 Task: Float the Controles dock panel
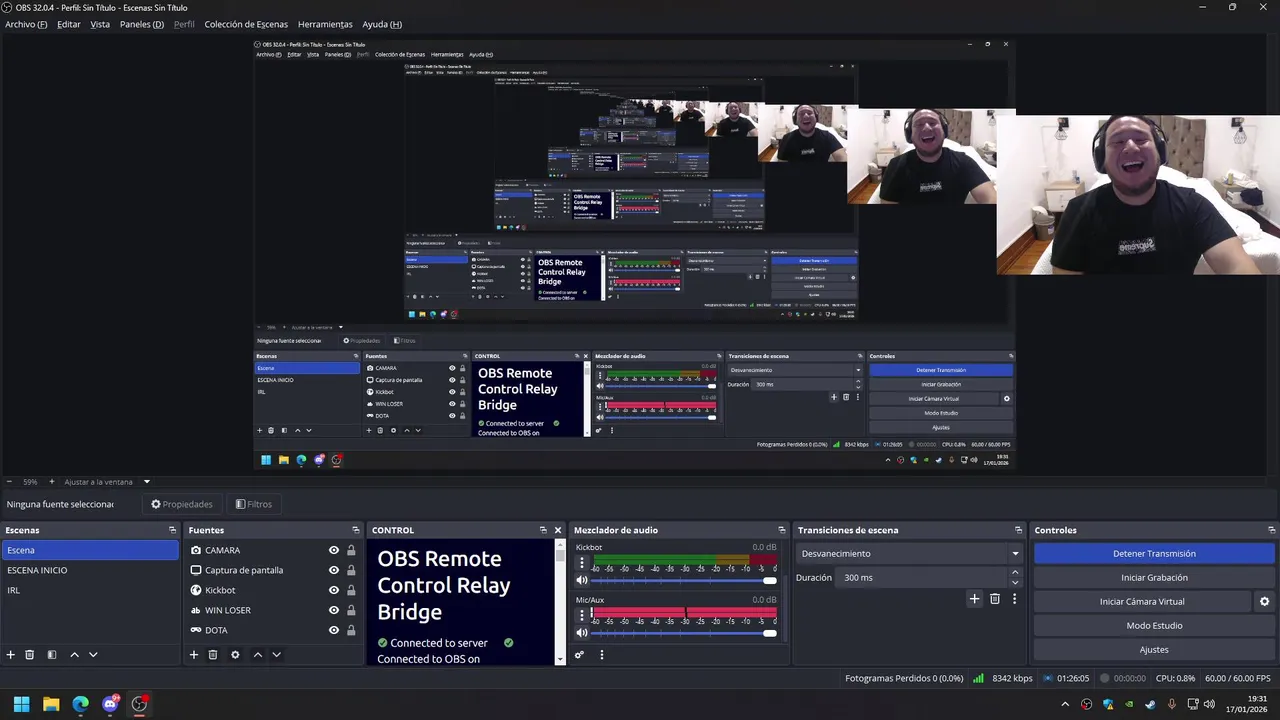(x=1272, y=530)
